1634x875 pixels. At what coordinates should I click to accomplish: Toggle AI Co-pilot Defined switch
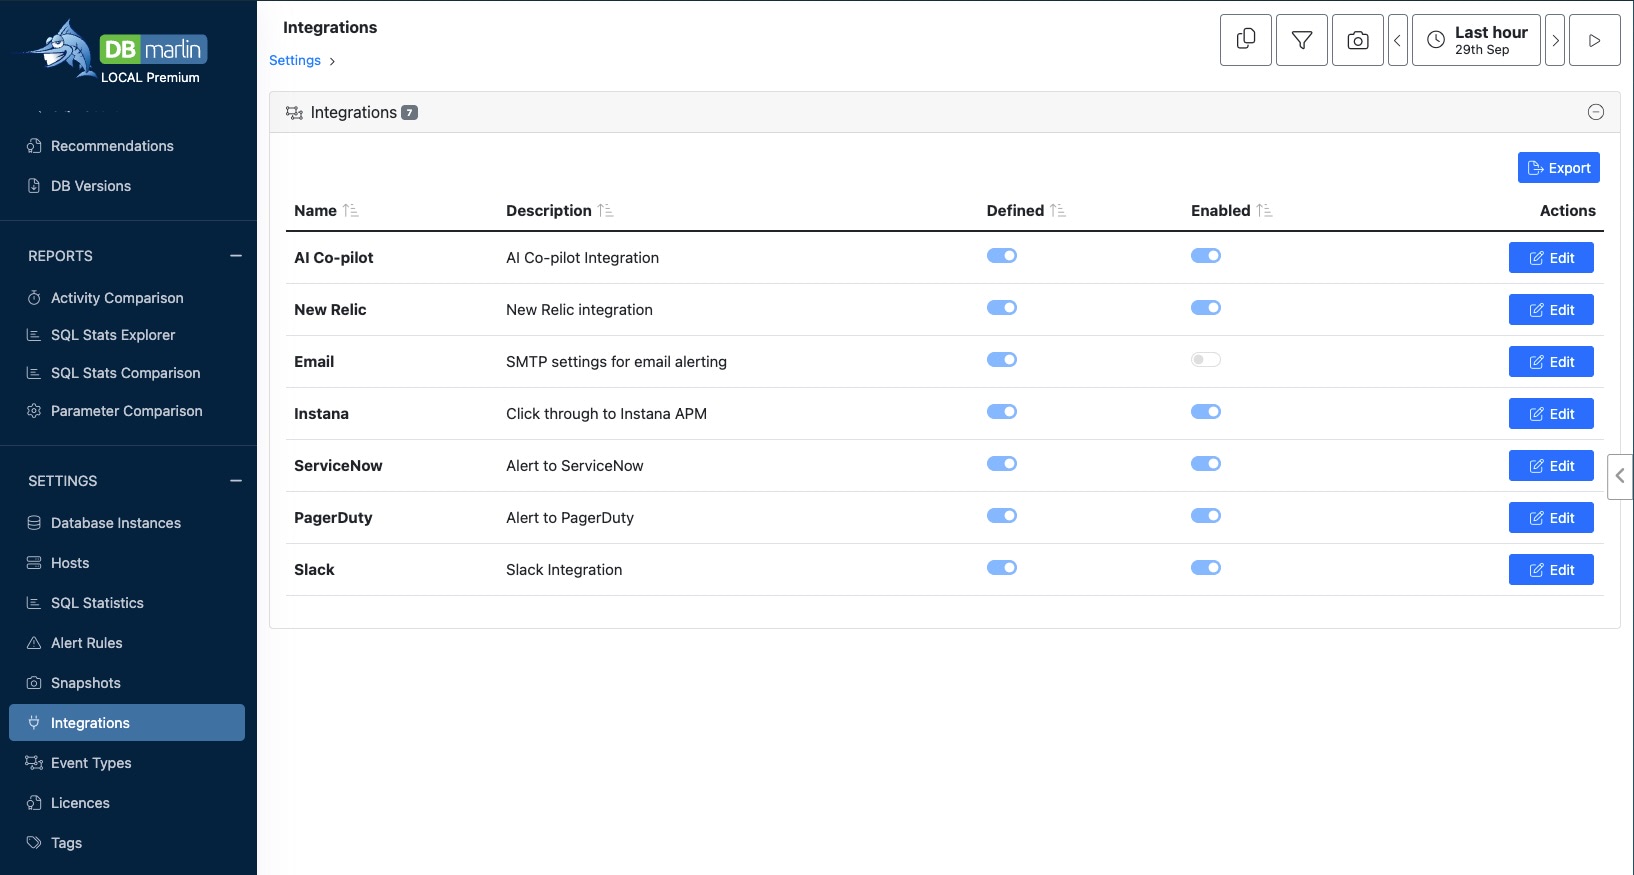click(x=1001, y=256)
